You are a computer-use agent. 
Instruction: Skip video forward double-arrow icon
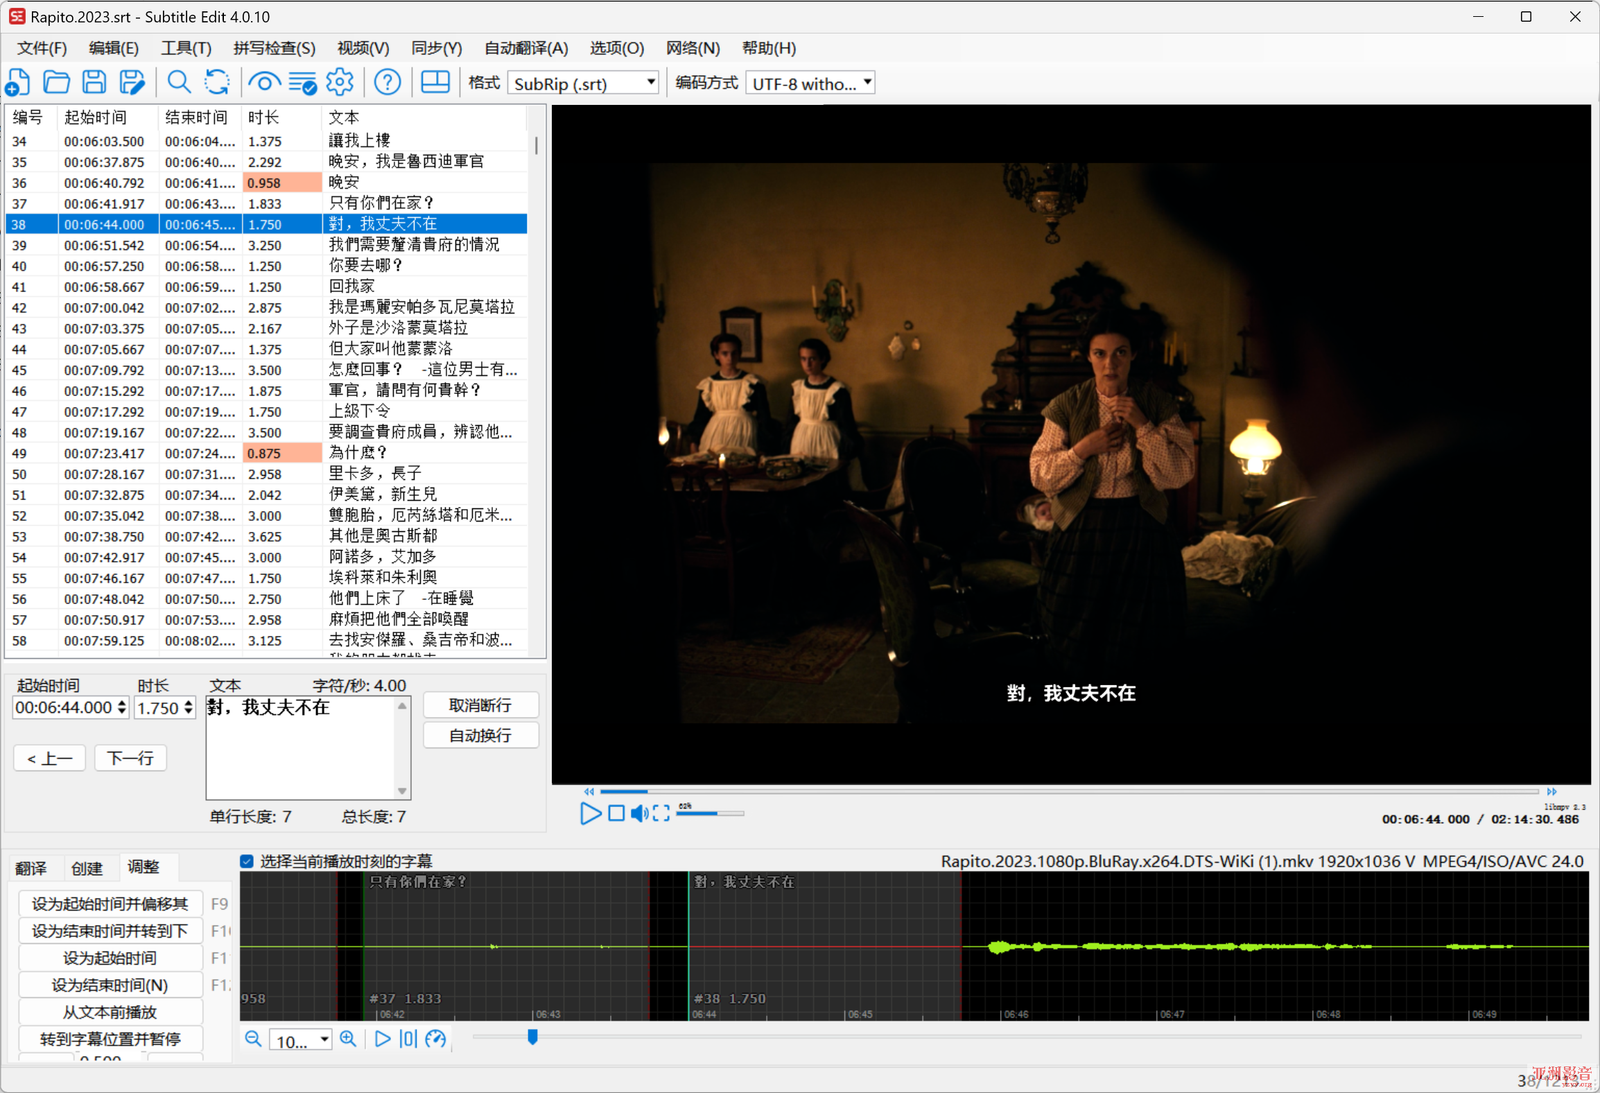1552,791
